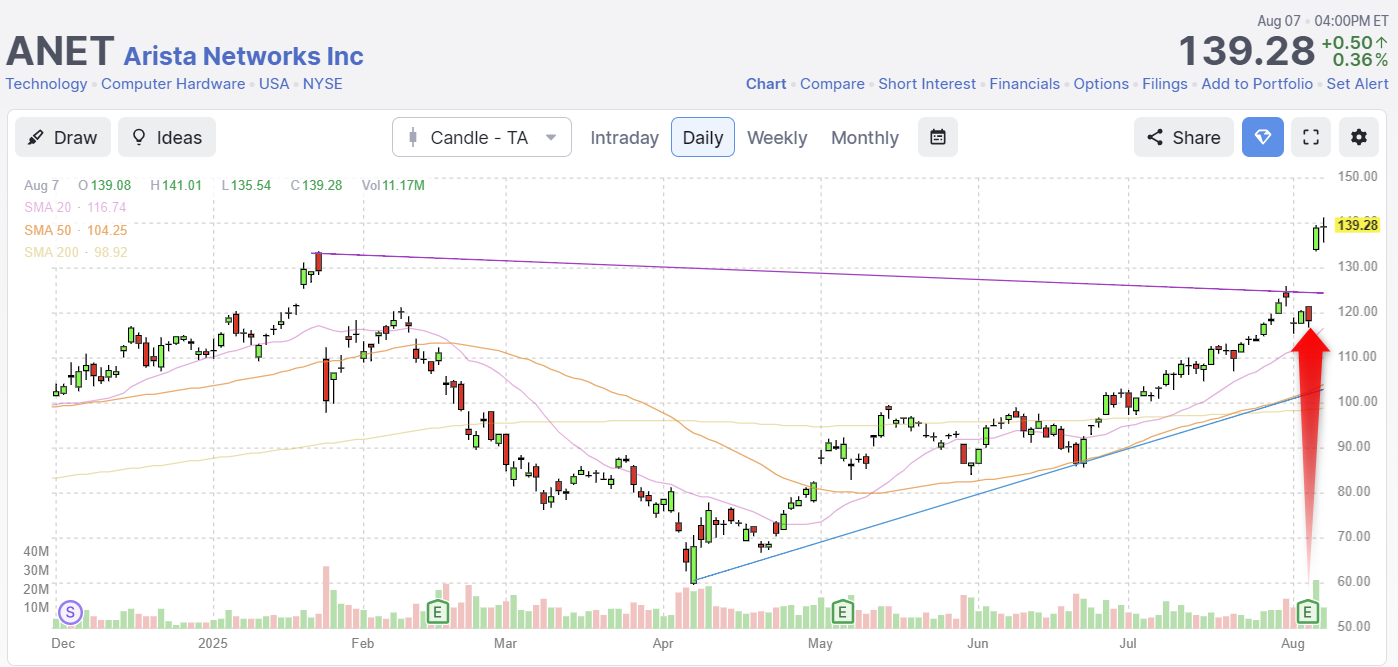
Task: Open the Computer Hardware industry link
Action: tap(173, 84)
